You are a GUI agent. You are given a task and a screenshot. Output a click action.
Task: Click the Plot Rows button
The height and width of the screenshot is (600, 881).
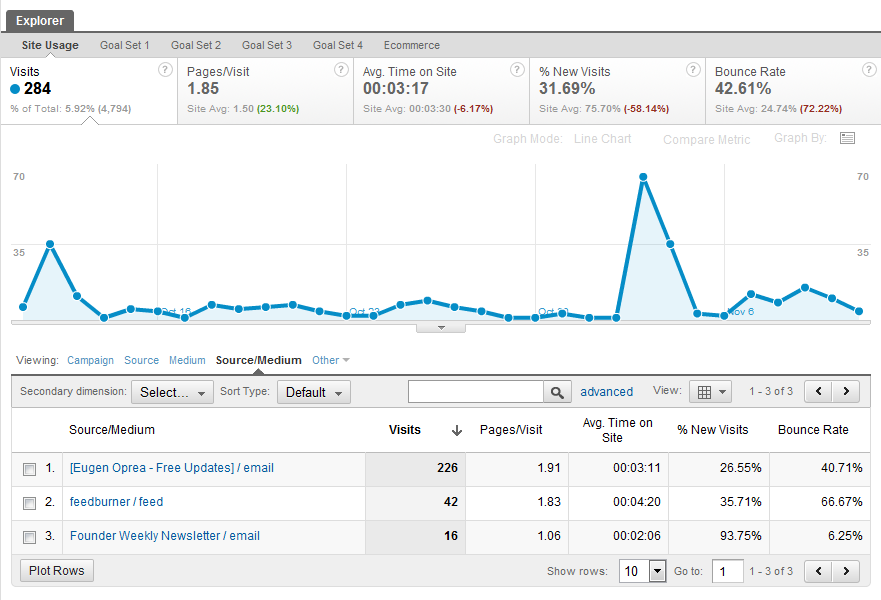point(56,570)
